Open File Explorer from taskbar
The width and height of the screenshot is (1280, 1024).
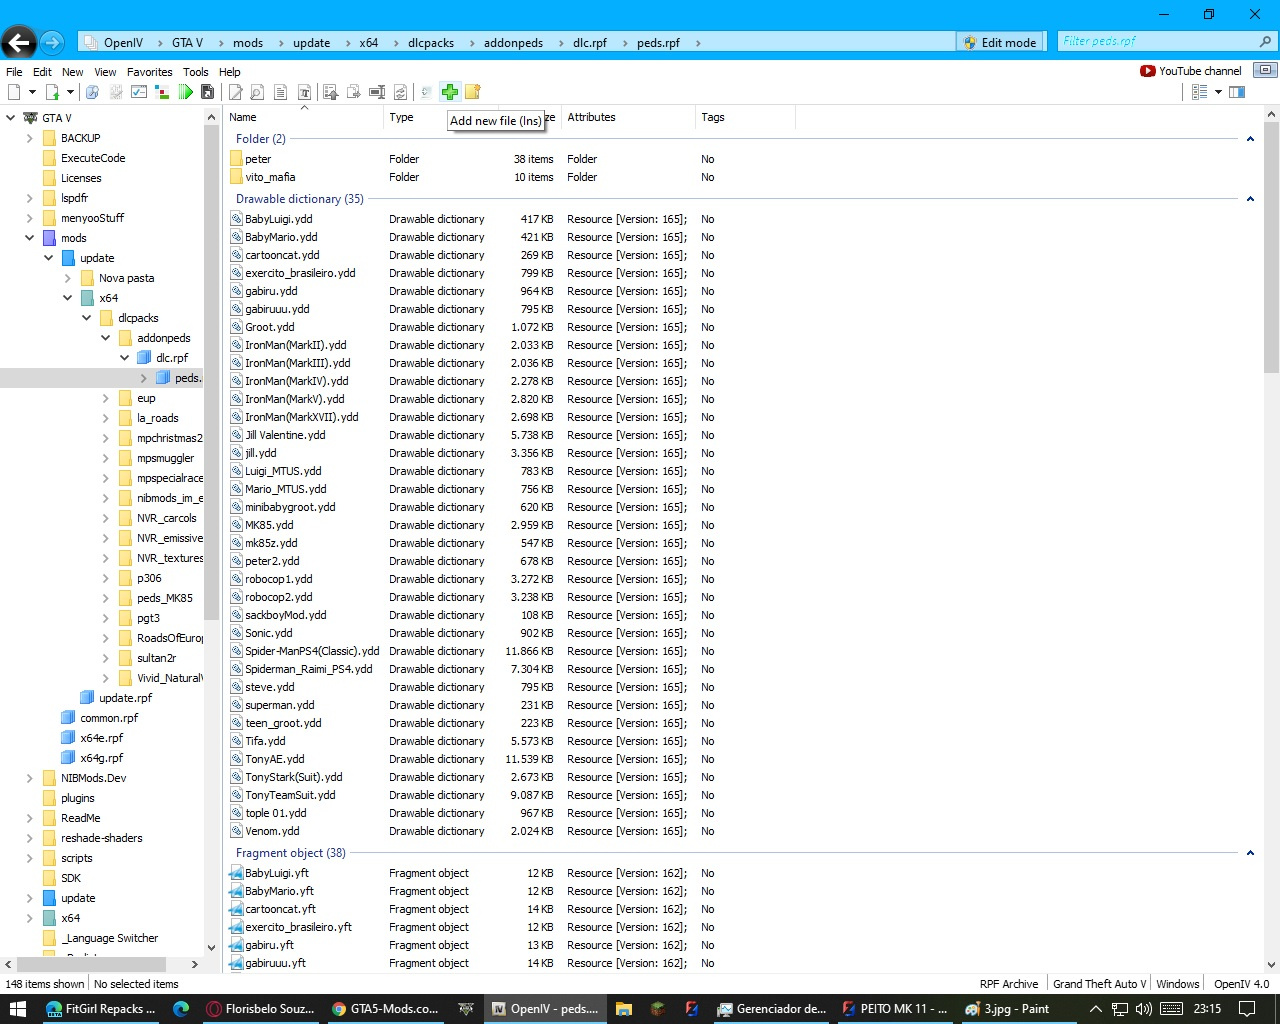pyautogui.click(x=624, y=1009)
